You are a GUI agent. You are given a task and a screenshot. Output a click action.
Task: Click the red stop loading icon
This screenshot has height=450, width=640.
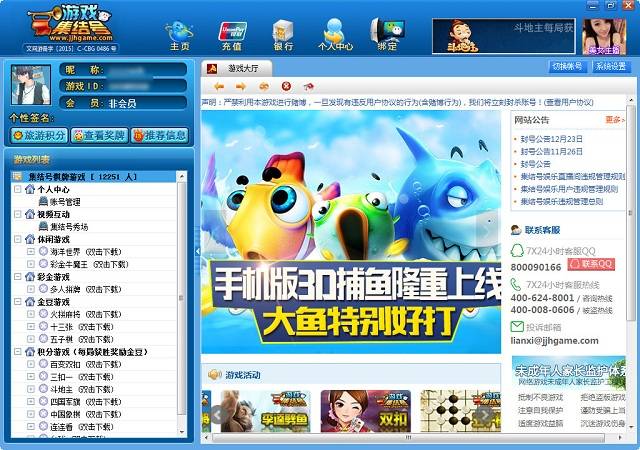tap(286, 87)
